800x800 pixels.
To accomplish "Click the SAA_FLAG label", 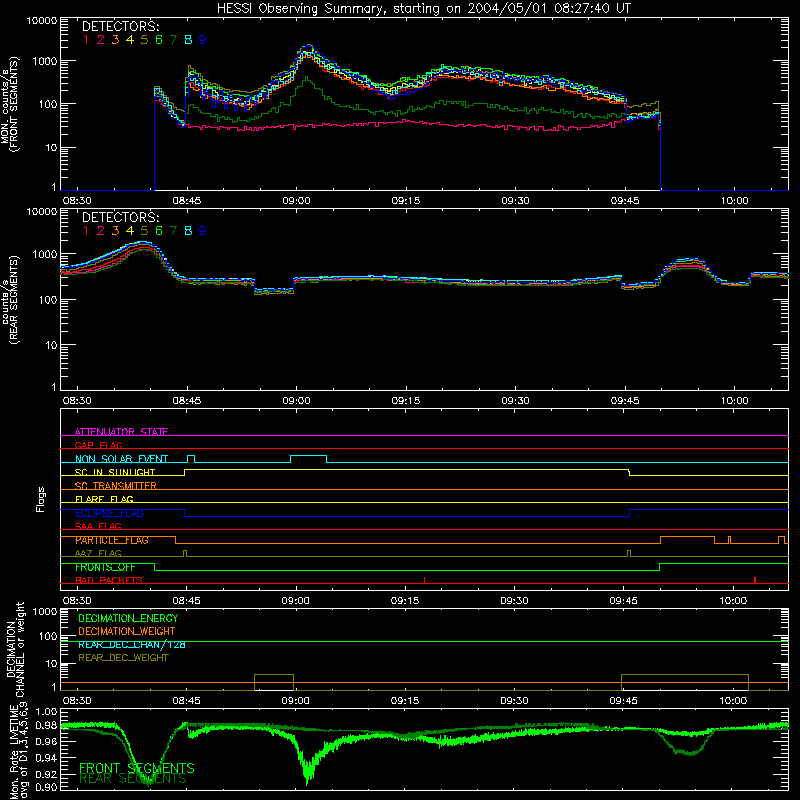I will (x=98, y=527).
